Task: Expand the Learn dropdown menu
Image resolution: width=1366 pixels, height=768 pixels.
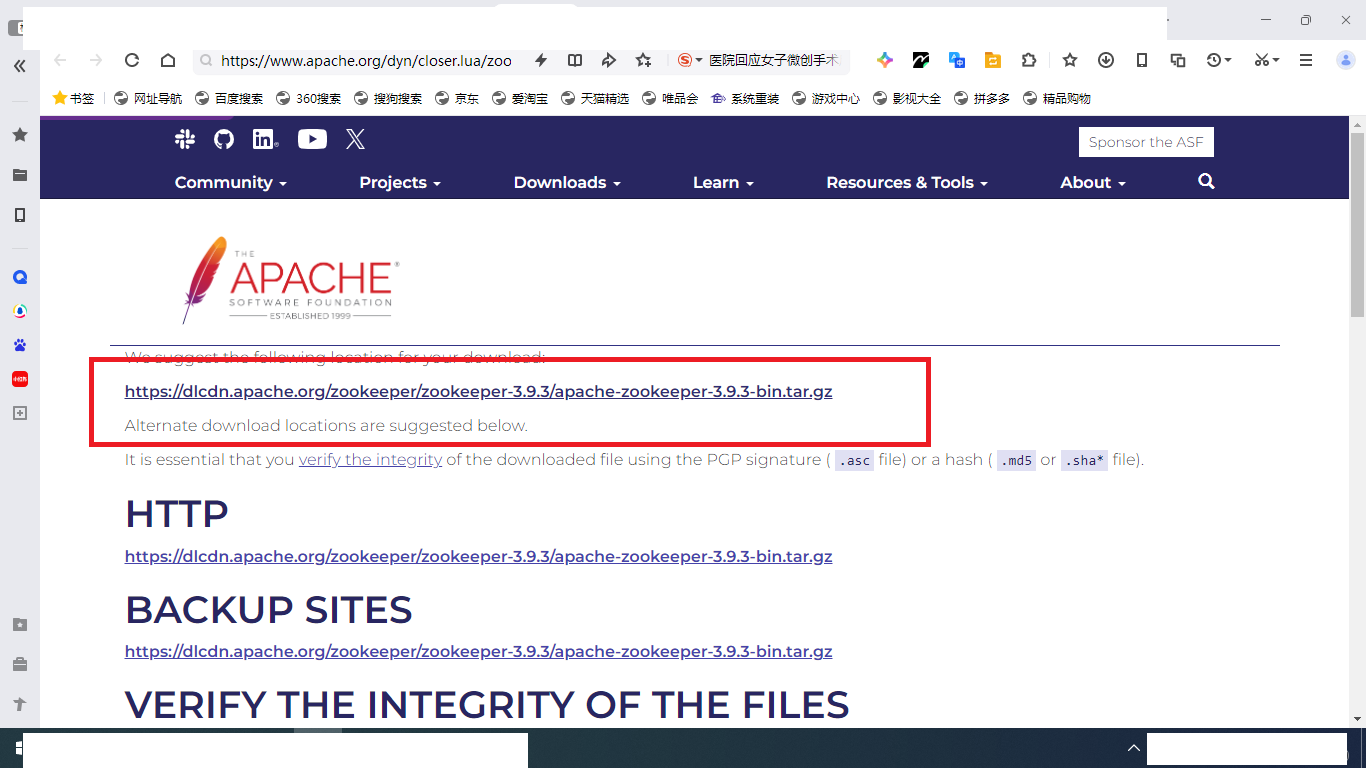Action: (723, 182)
